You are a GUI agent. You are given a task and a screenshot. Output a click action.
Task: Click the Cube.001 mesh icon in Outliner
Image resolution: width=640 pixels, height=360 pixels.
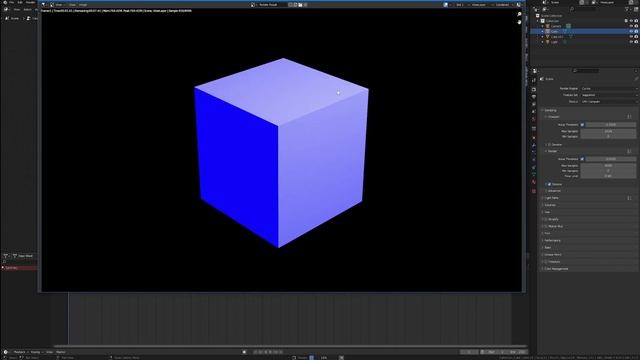[x=548, y=37]
